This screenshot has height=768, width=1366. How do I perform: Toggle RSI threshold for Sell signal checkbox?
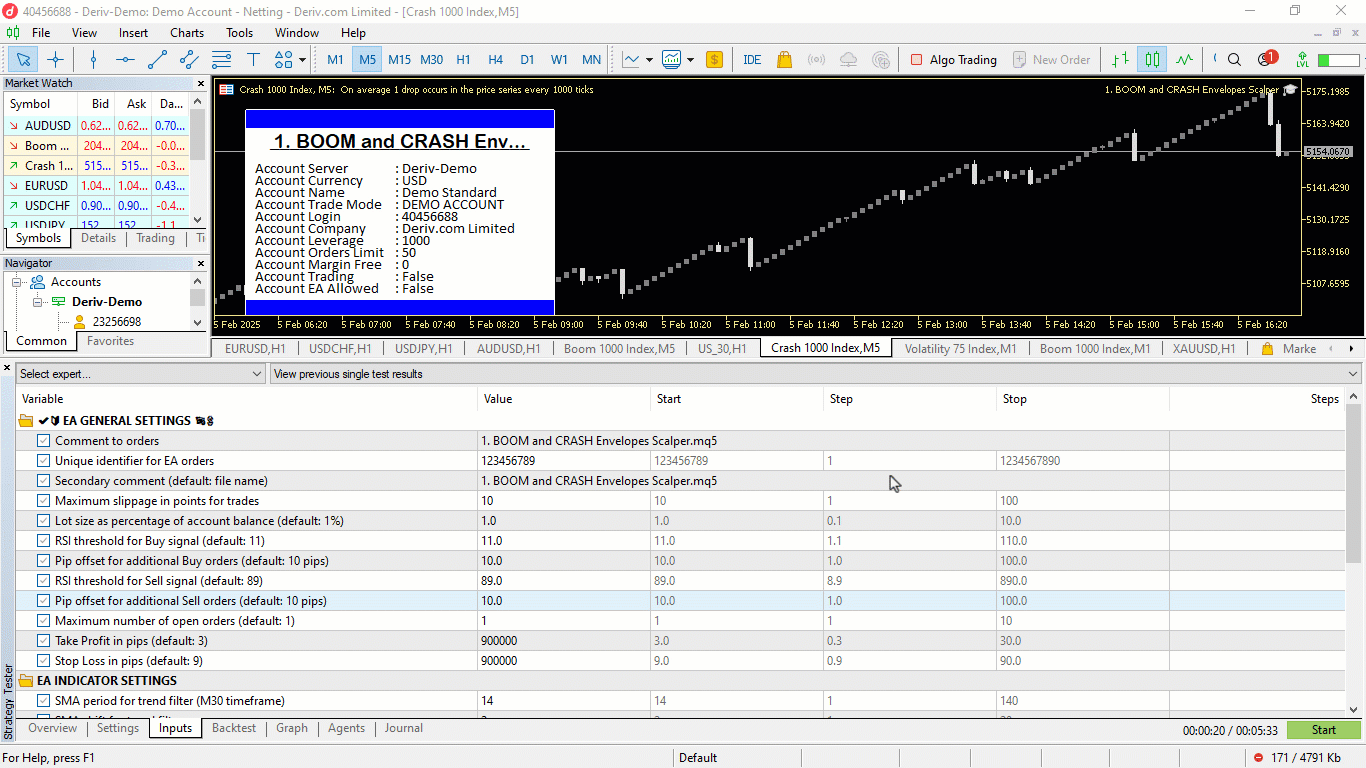click(x=43, y=581)
